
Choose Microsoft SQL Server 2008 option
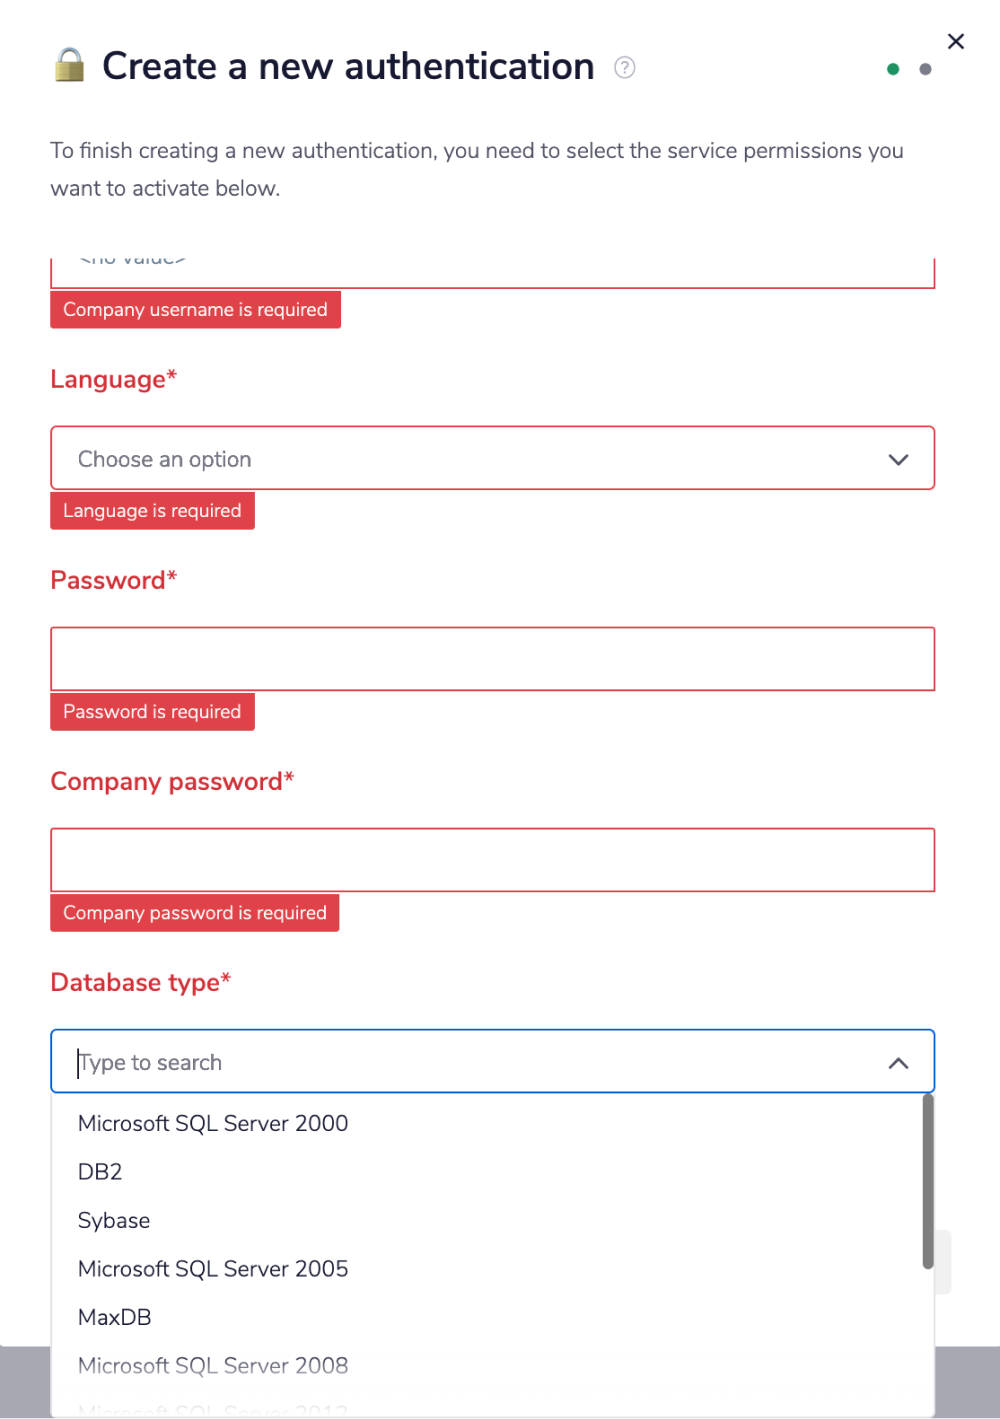213,1365
